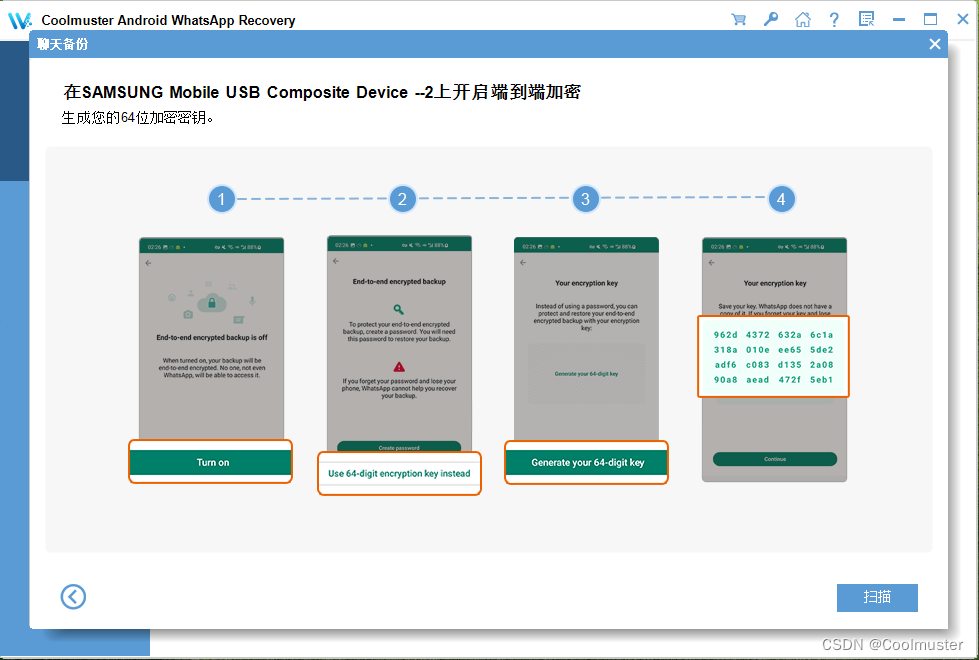Screen dimensions: 979x660
Task: Click the 64-digit encryption key code box
Action: (774, 357)
